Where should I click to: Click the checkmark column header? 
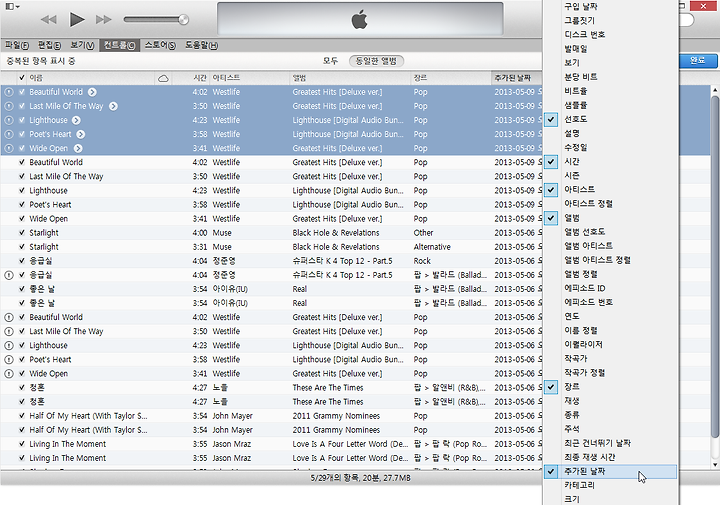[22, 78]
